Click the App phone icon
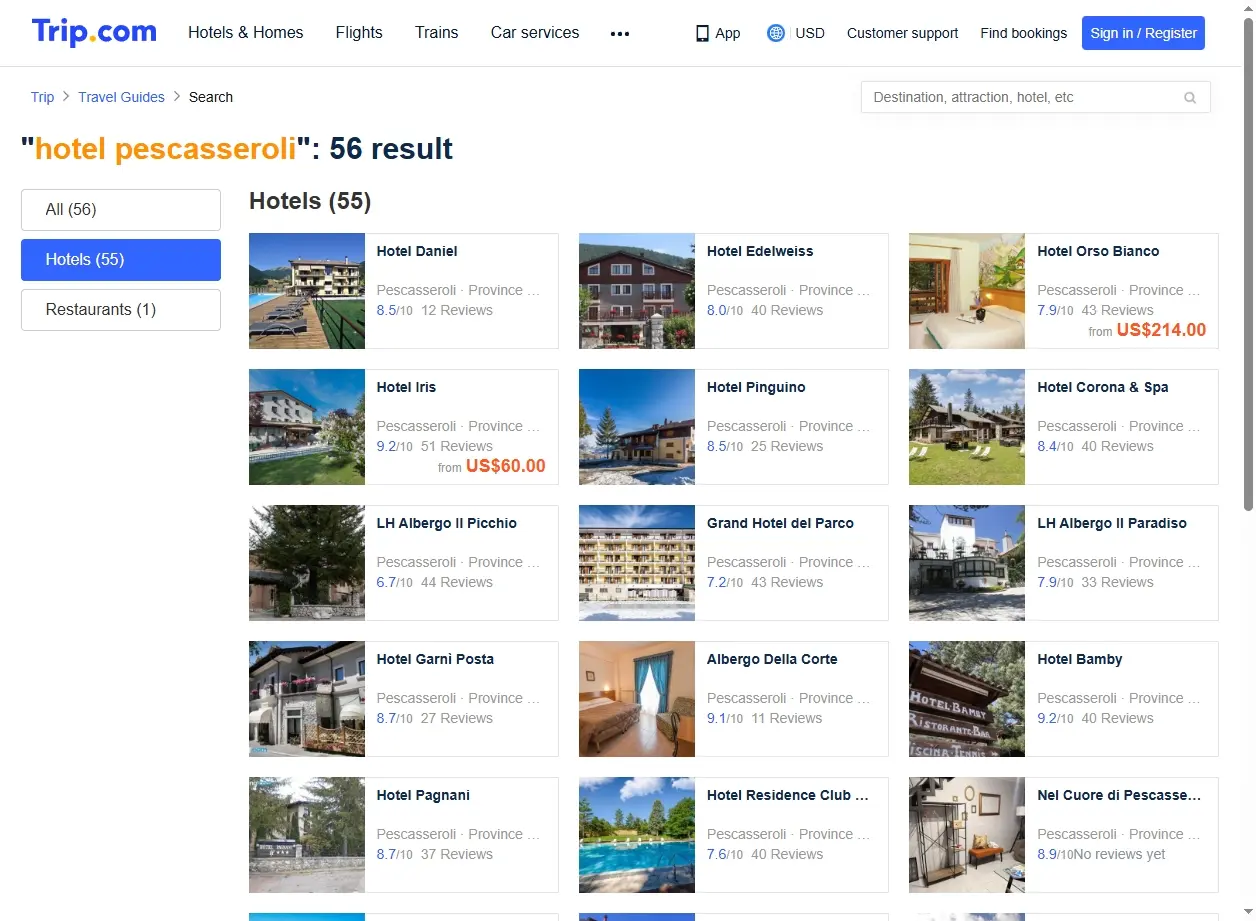 pyautogui.click(x=702, y=33)
